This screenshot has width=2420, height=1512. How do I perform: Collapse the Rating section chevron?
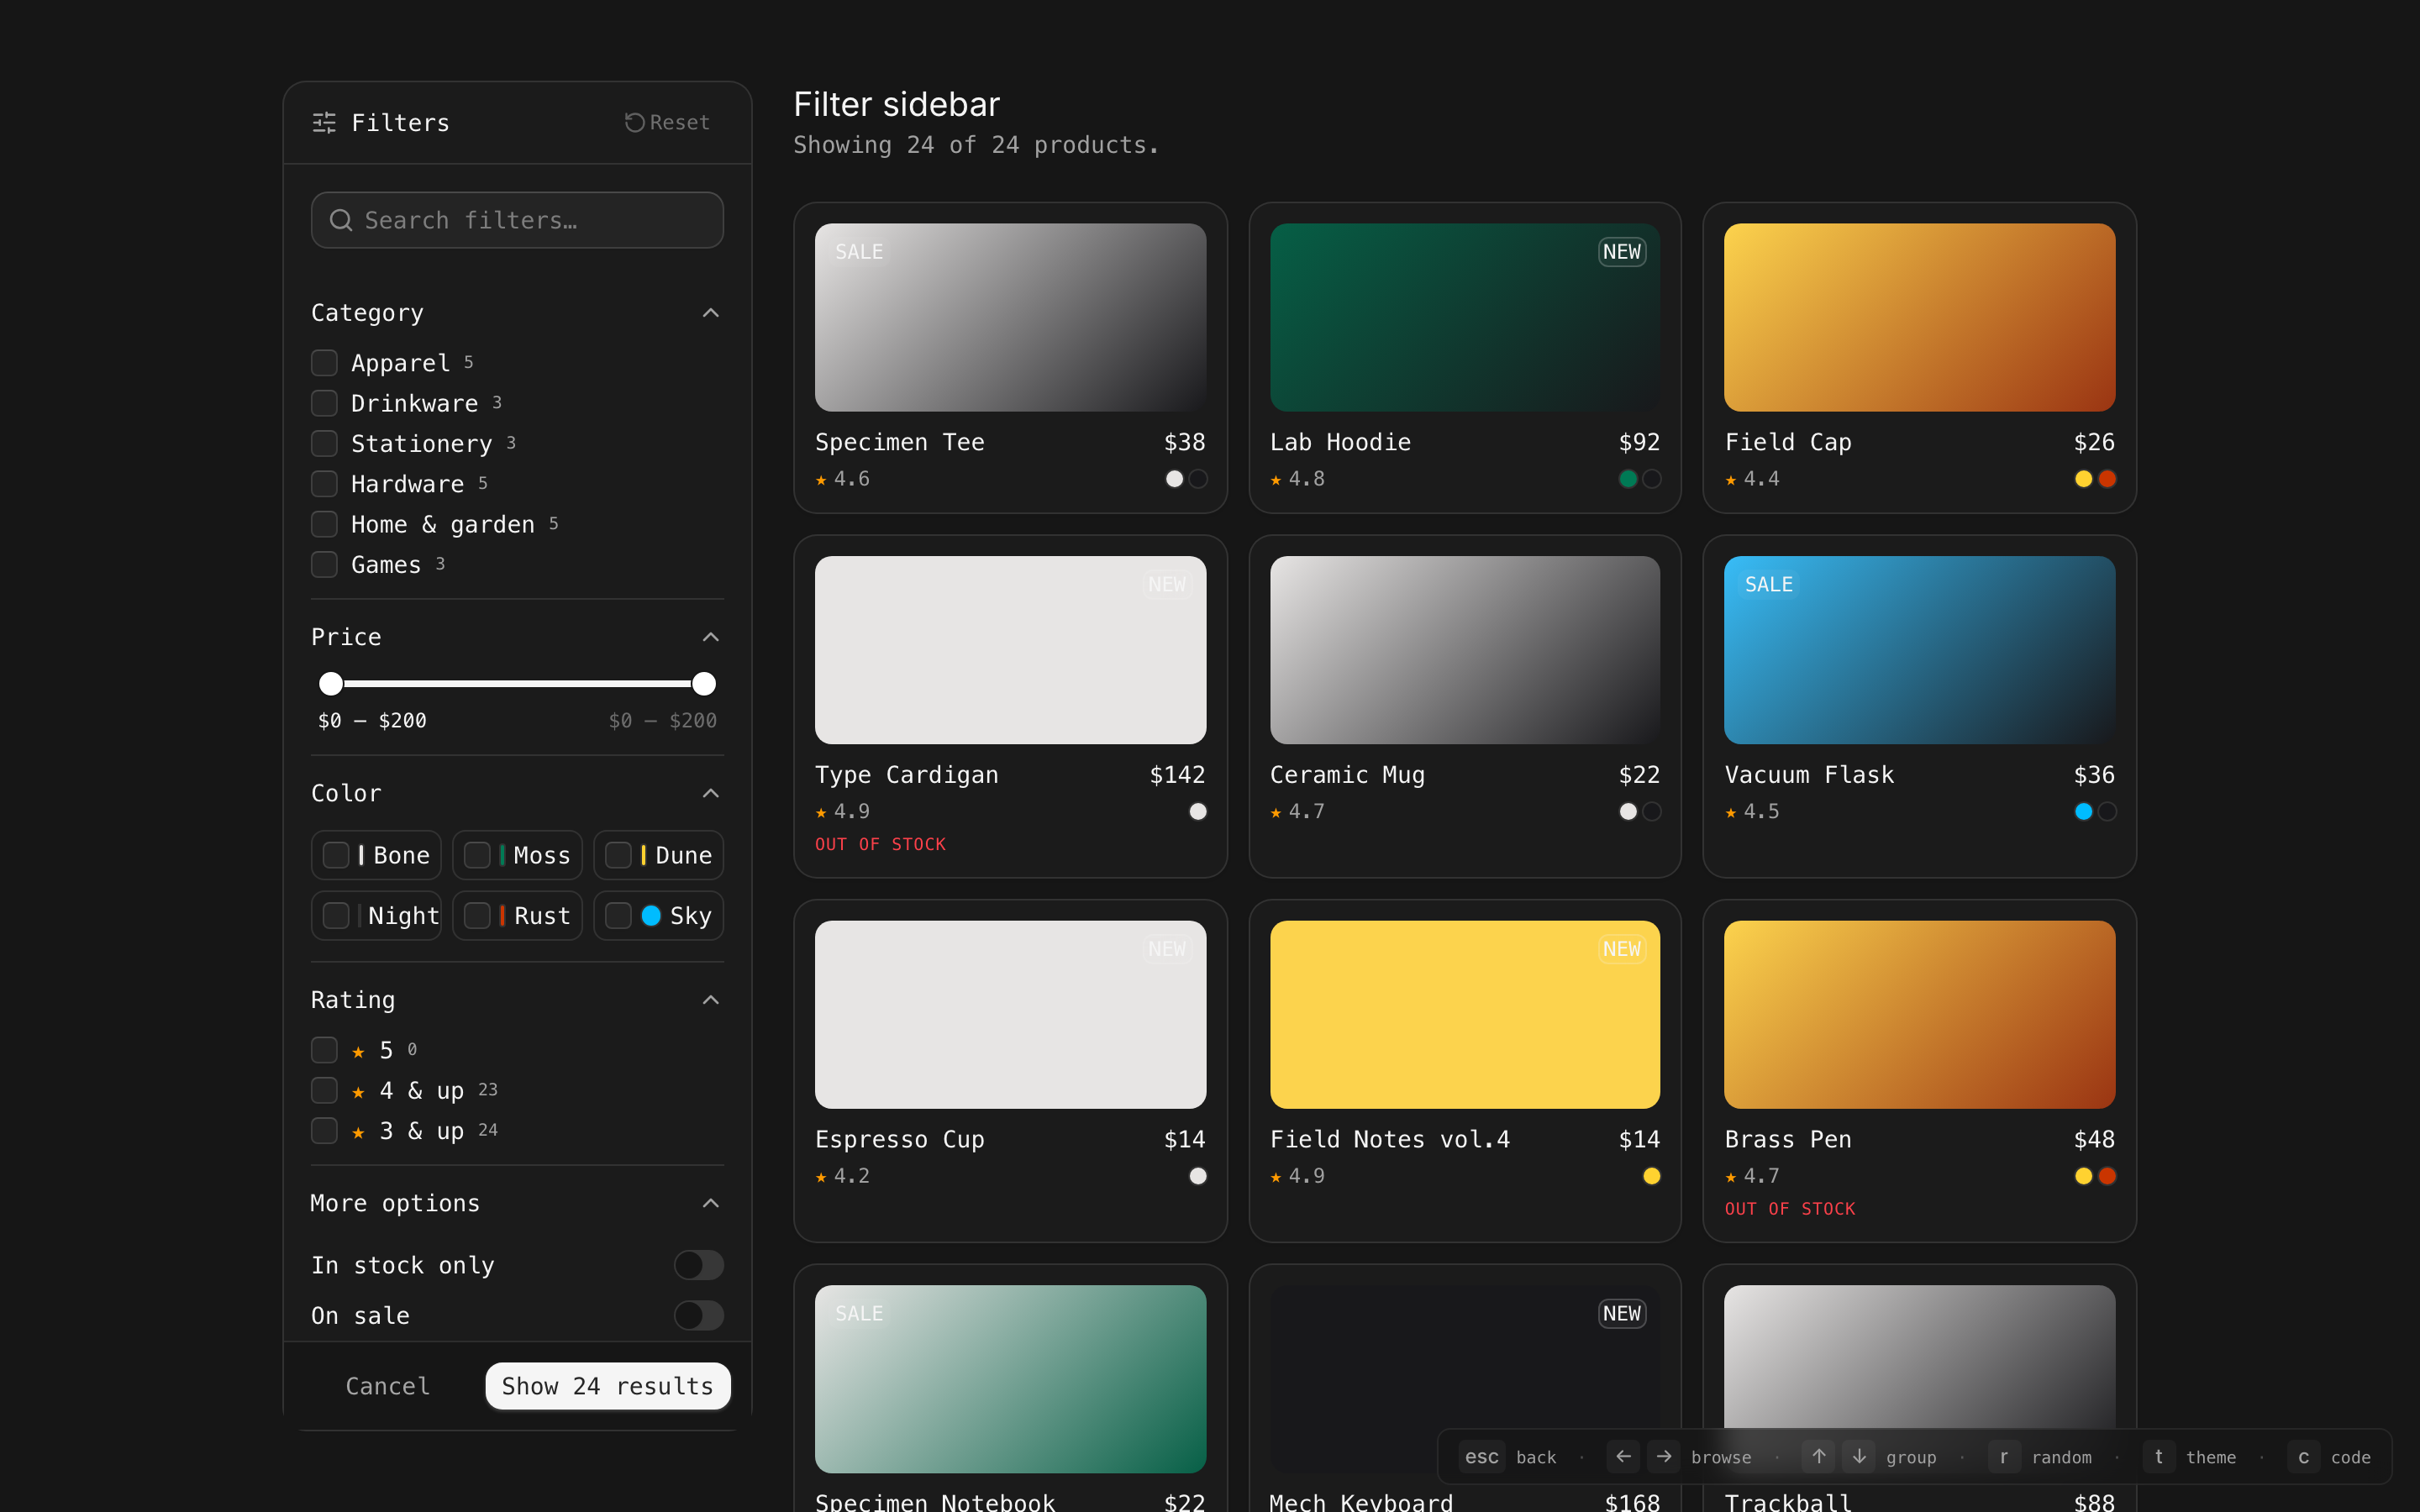[711, 1000]
